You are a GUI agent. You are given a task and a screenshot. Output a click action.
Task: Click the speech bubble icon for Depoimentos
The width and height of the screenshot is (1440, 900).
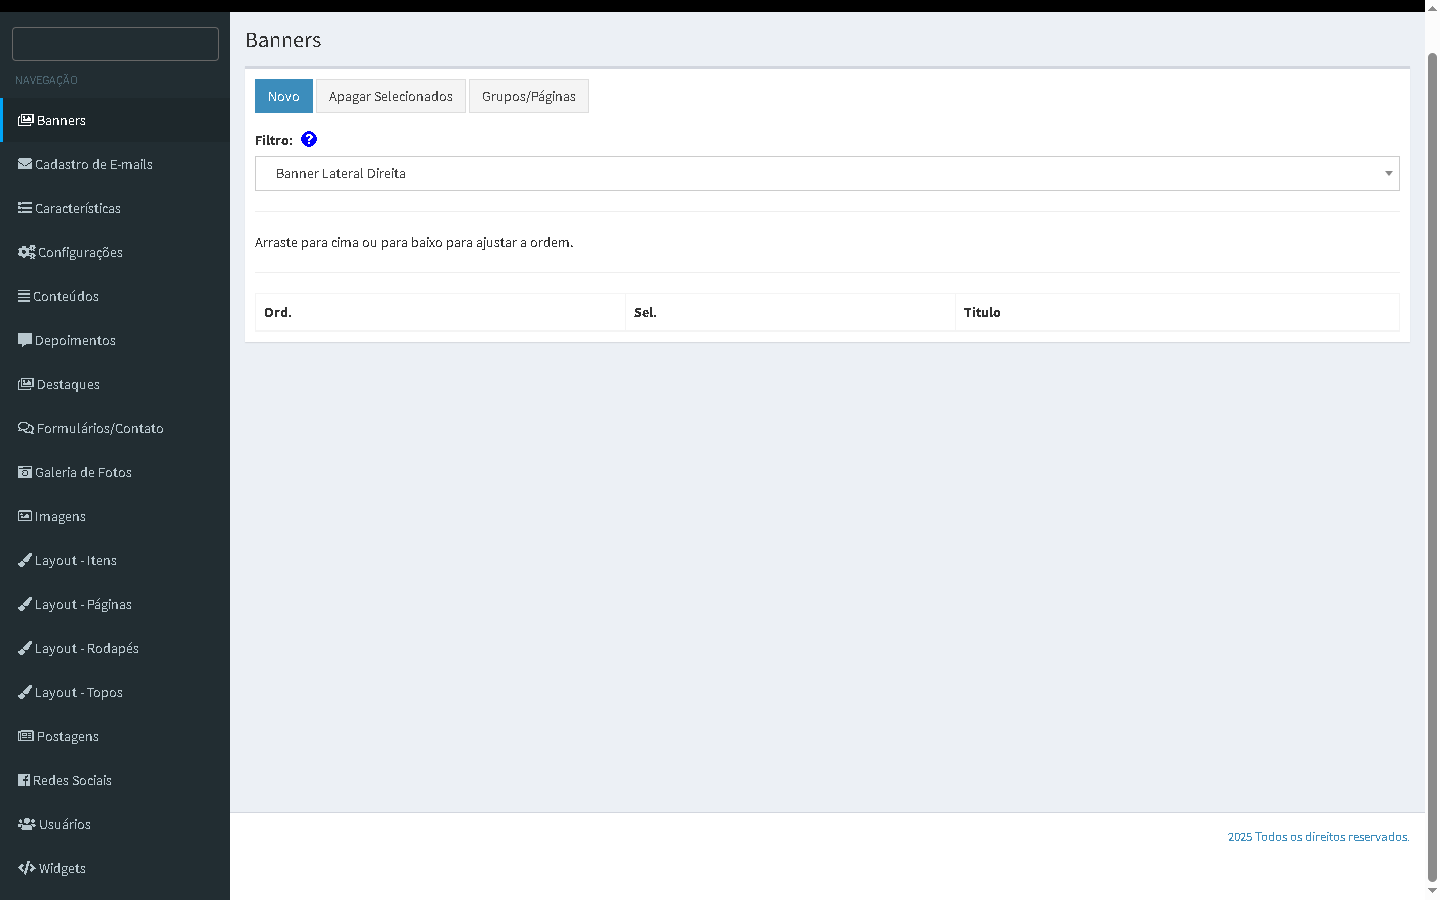click(25, 340)
